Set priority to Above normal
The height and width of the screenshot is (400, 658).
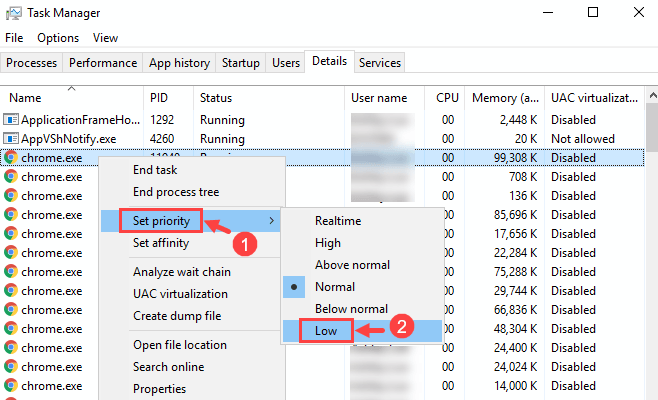(363, 265)
